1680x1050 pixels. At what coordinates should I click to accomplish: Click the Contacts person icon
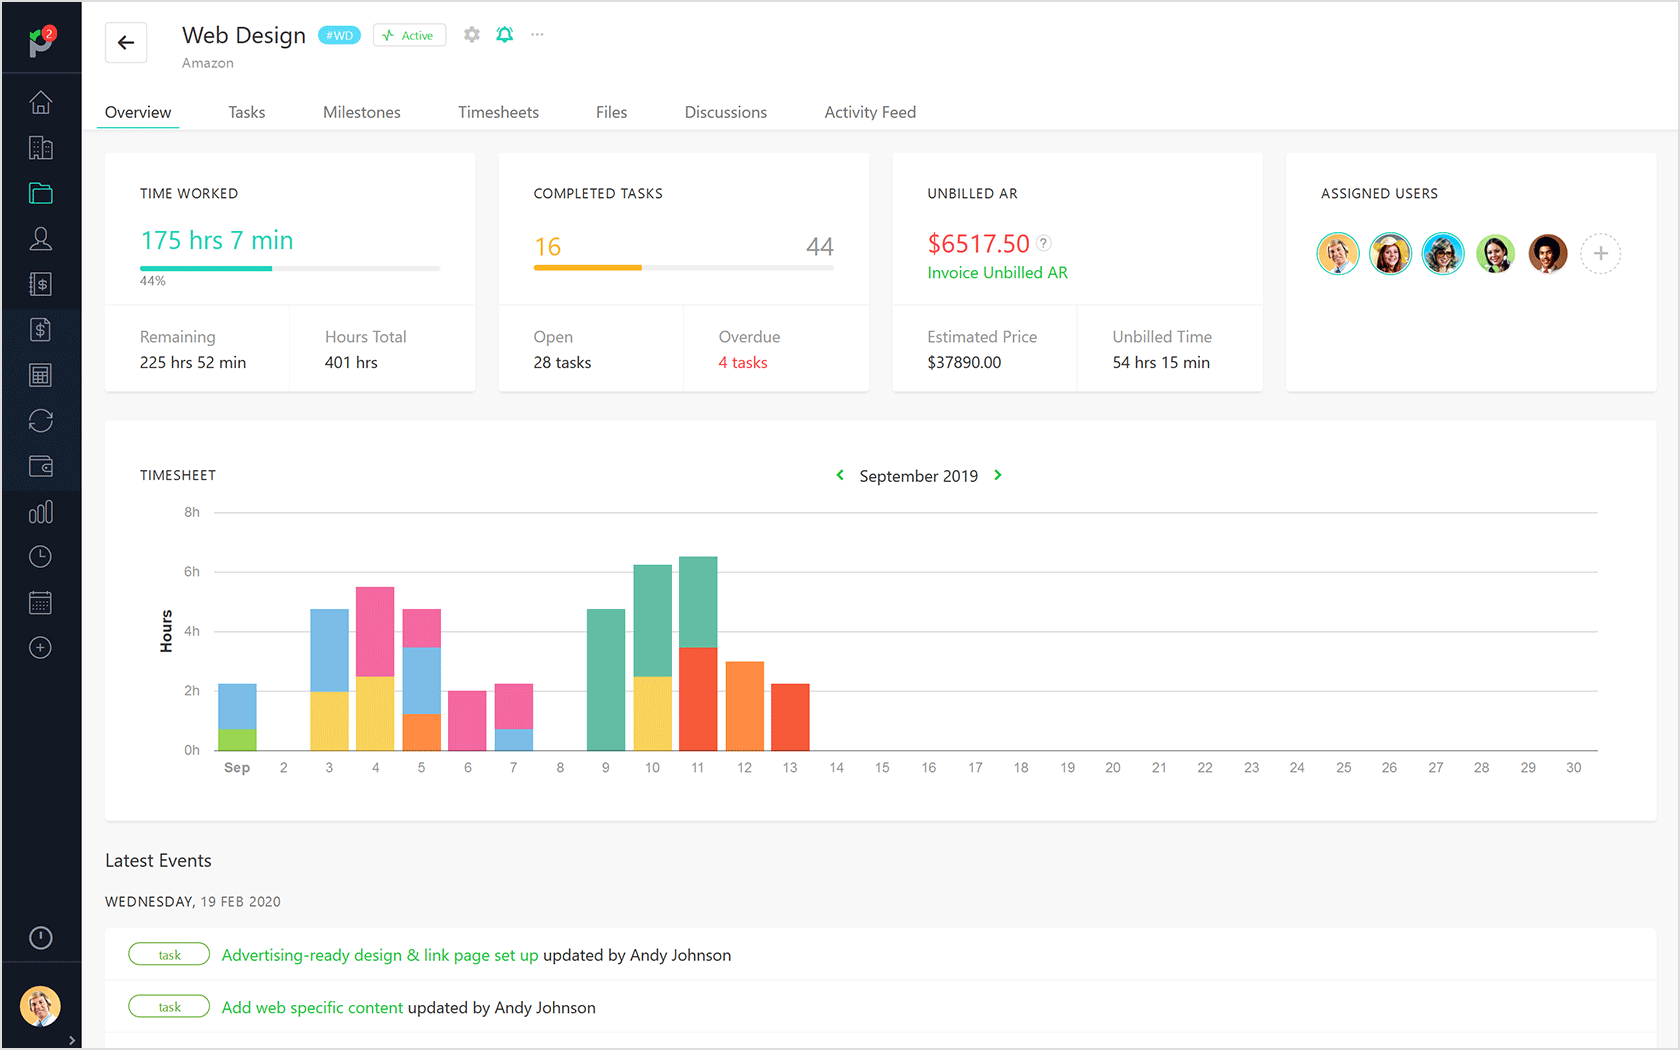40,238
